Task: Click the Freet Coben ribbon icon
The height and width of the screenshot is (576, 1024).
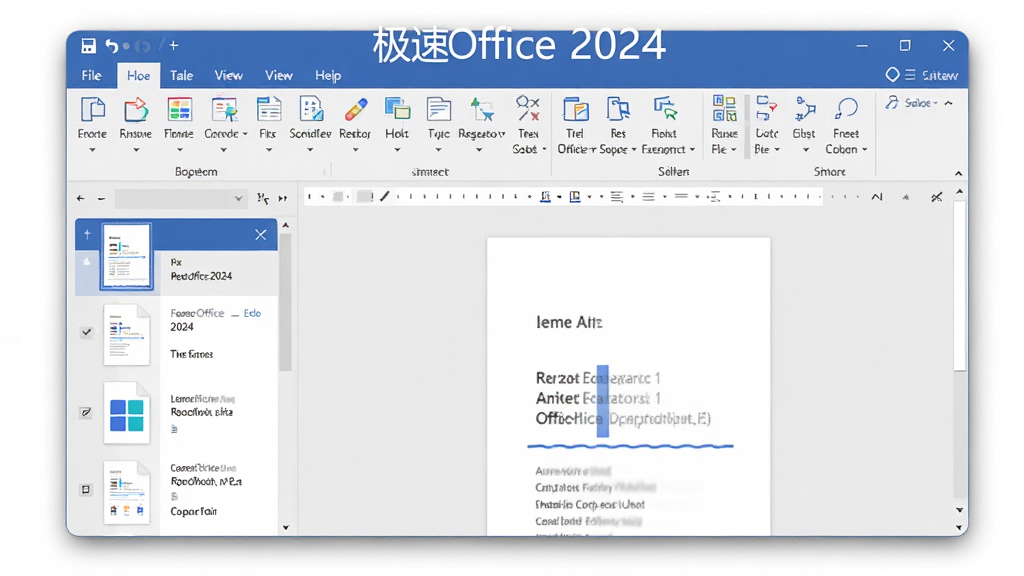Action: point(846,108)
